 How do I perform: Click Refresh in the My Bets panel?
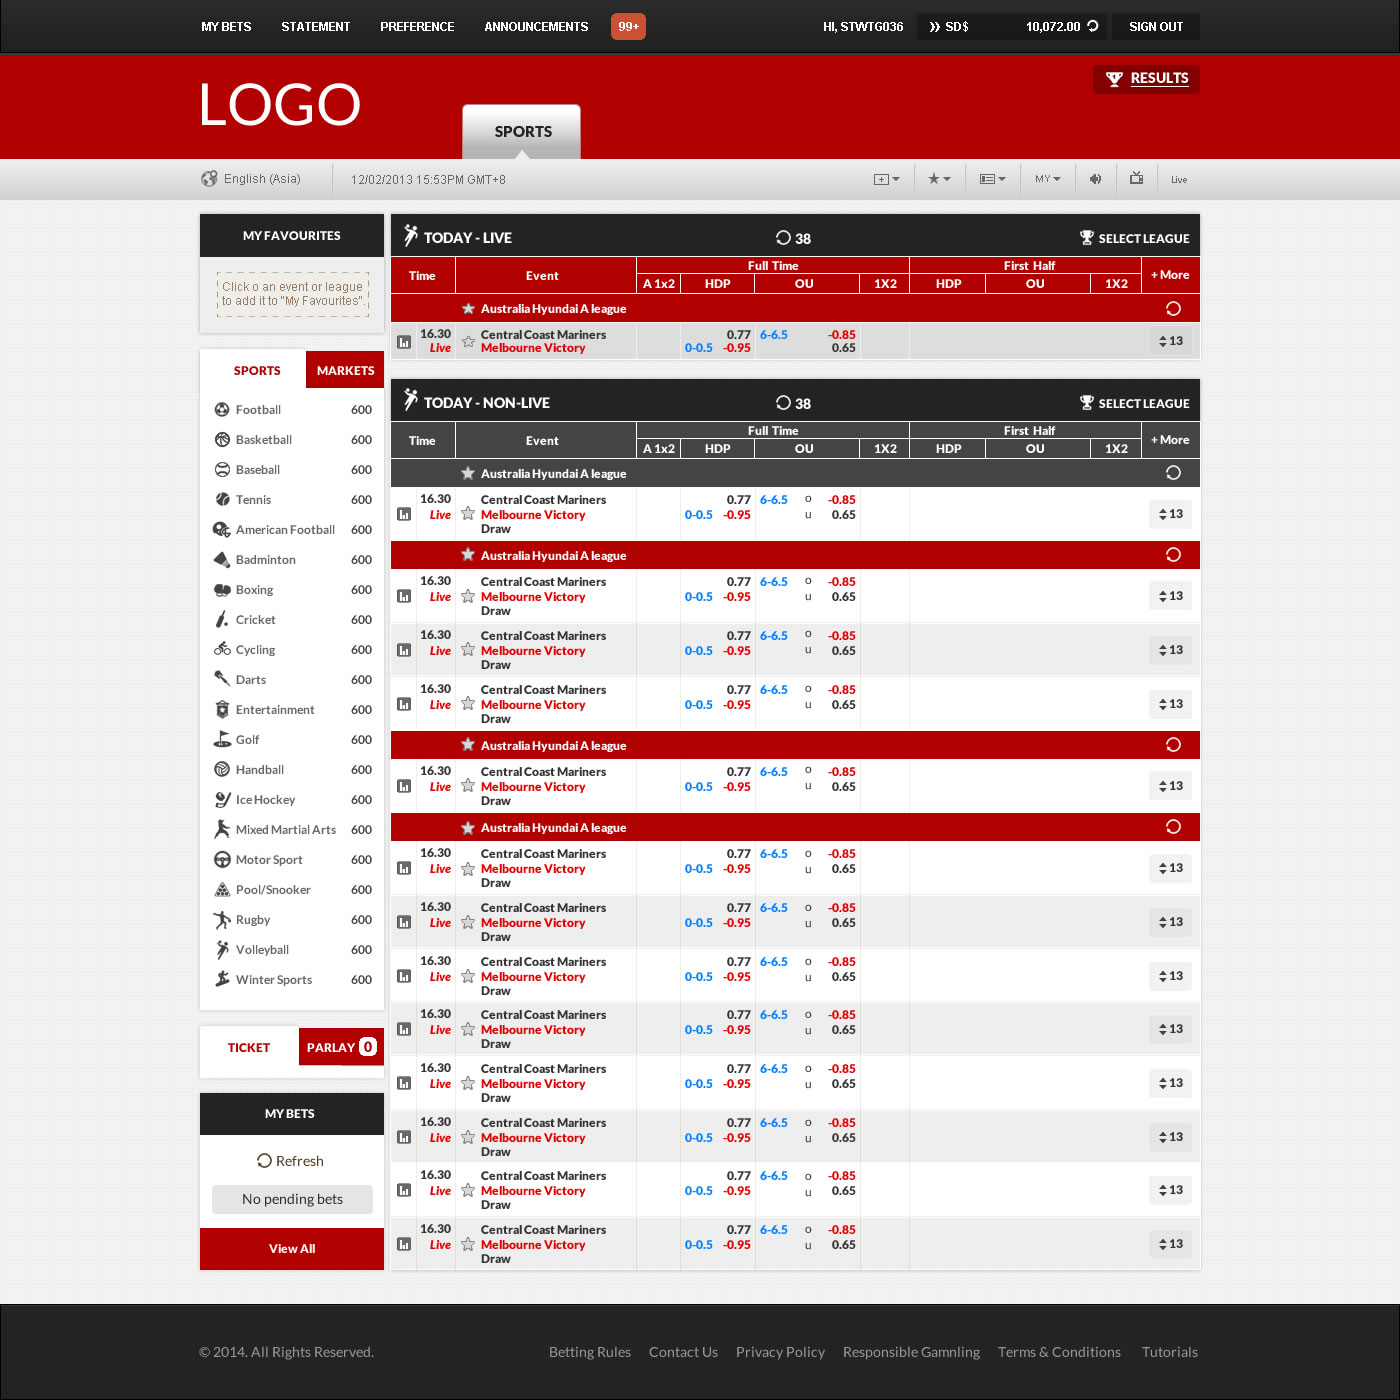[x=291, y=1161]
